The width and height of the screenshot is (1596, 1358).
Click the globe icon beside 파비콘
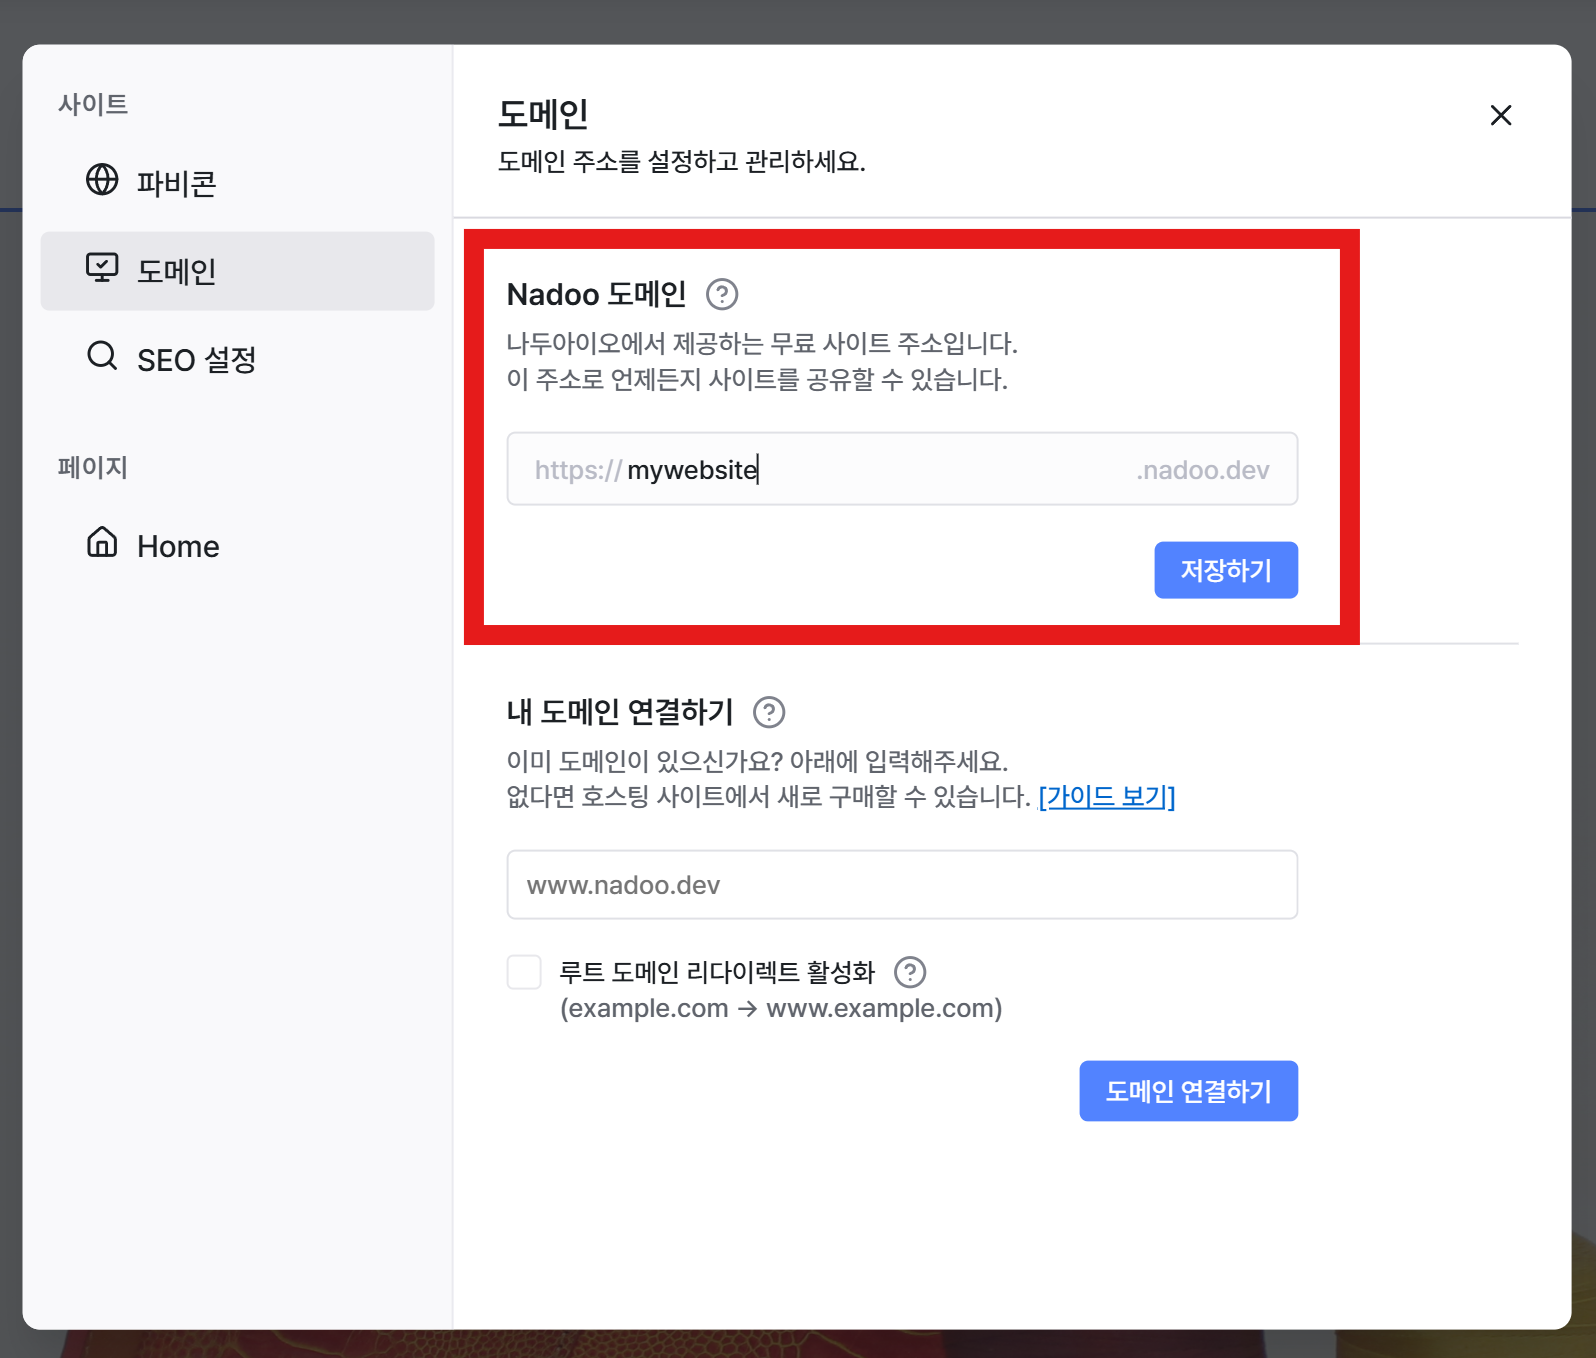coord(102,180)
